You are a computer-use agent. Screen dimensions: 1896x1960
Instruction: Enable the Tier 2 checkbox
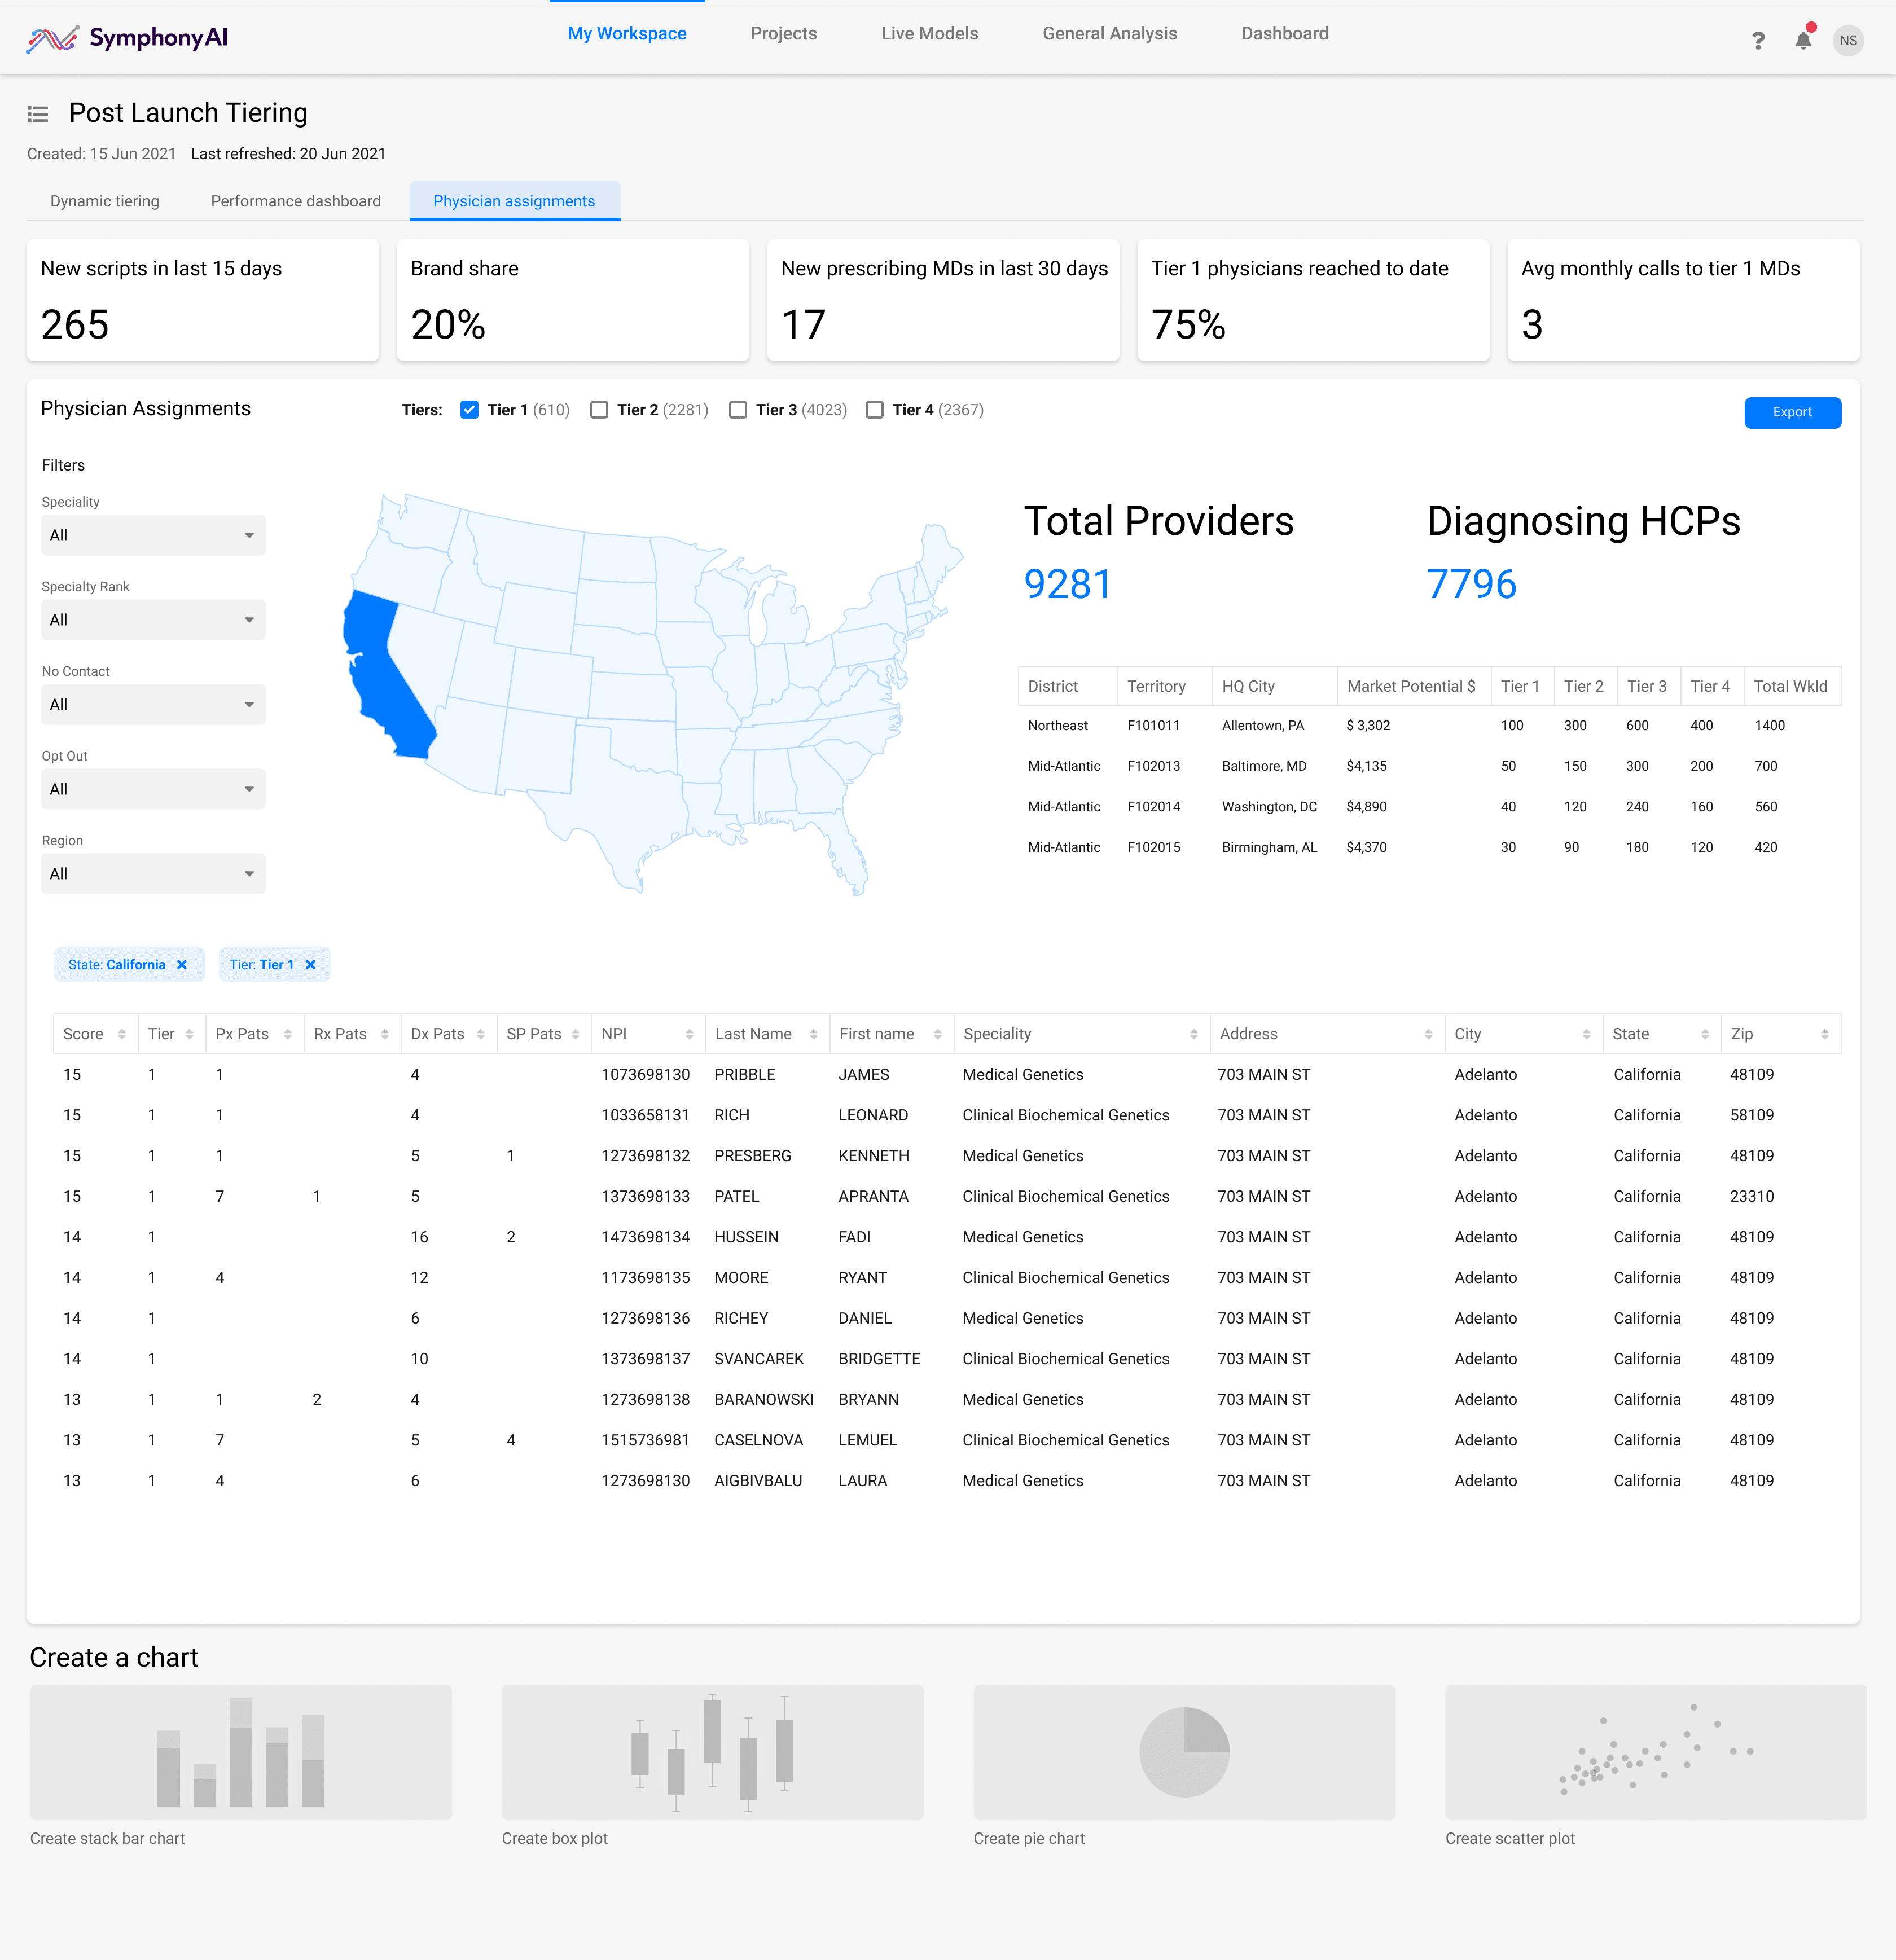coord(599,410)
